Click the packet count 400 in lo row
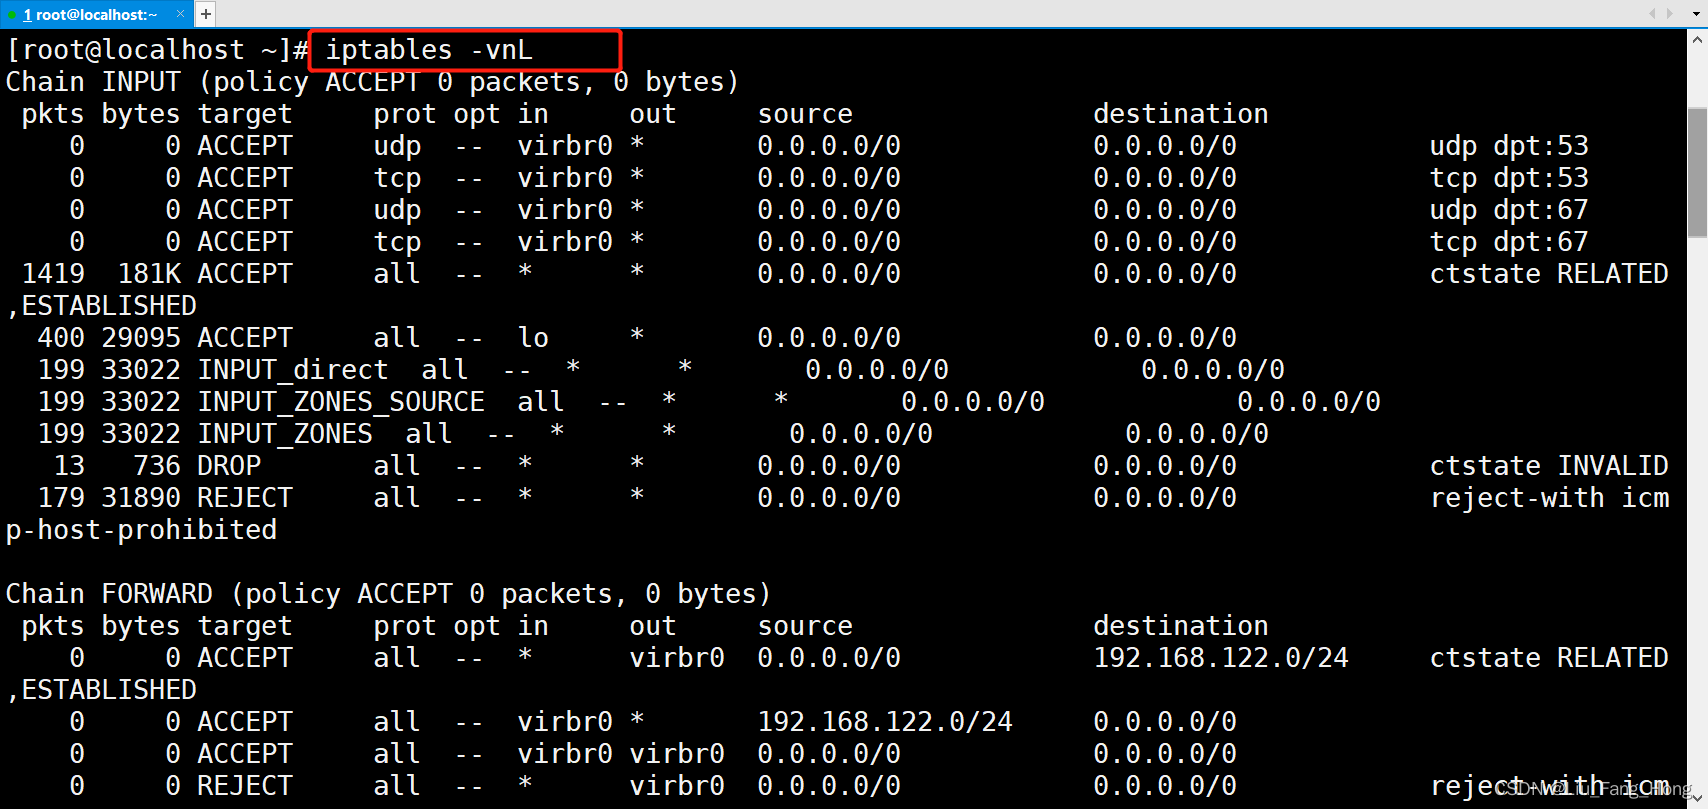This screenshot has width=1708, height=809. click(x=62, y=338)
